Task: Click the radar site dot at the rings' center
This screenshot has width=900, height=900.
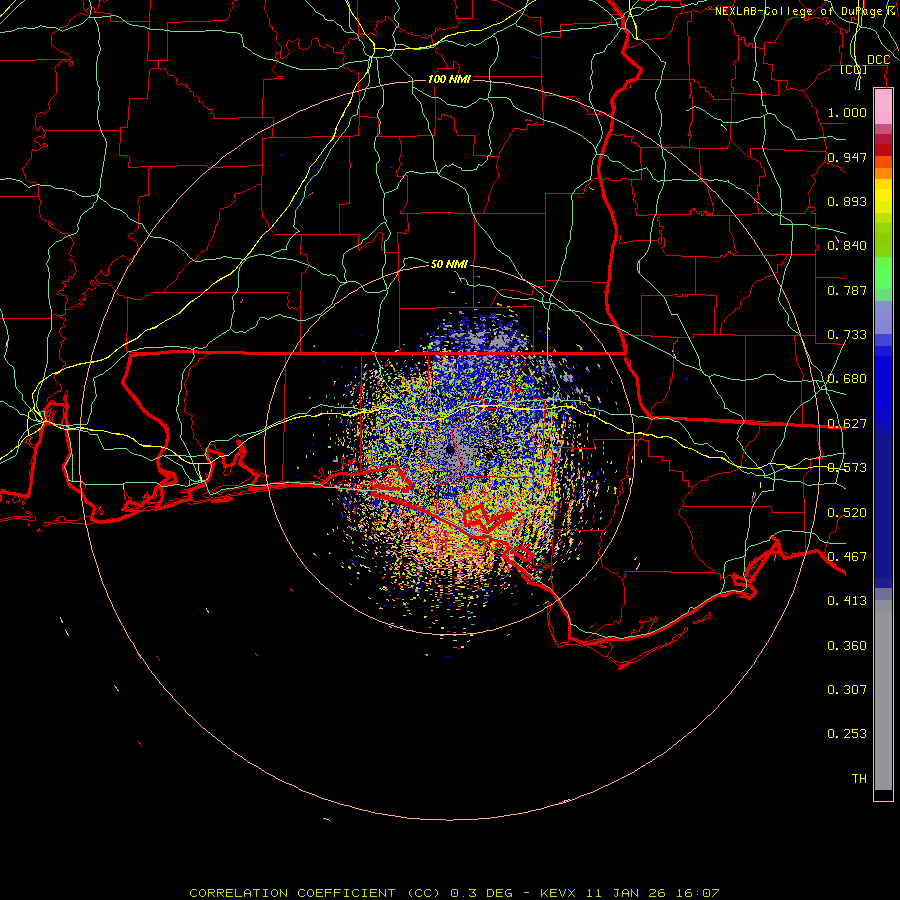Action: (x=450, y=450)
